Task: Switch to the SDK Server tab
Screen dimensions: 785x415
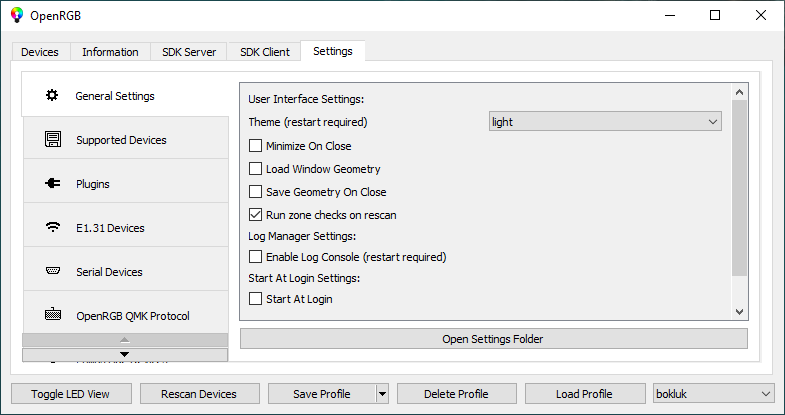Action: click(x=189, y=52)
